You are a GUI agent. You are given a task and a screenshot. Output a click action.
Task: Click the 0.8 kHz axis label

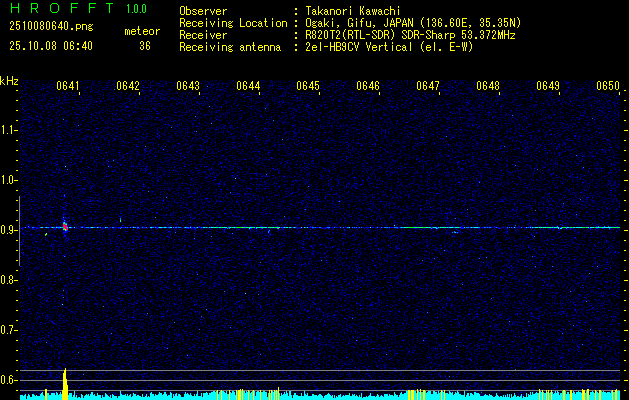[8, 280]
